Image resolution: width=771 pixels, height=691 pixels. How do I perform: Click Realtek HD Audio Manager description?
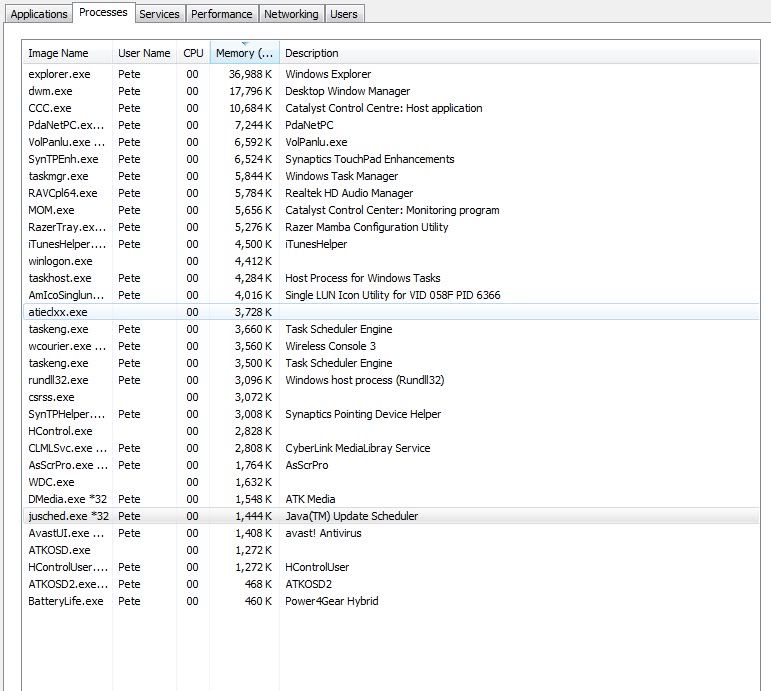349,193
